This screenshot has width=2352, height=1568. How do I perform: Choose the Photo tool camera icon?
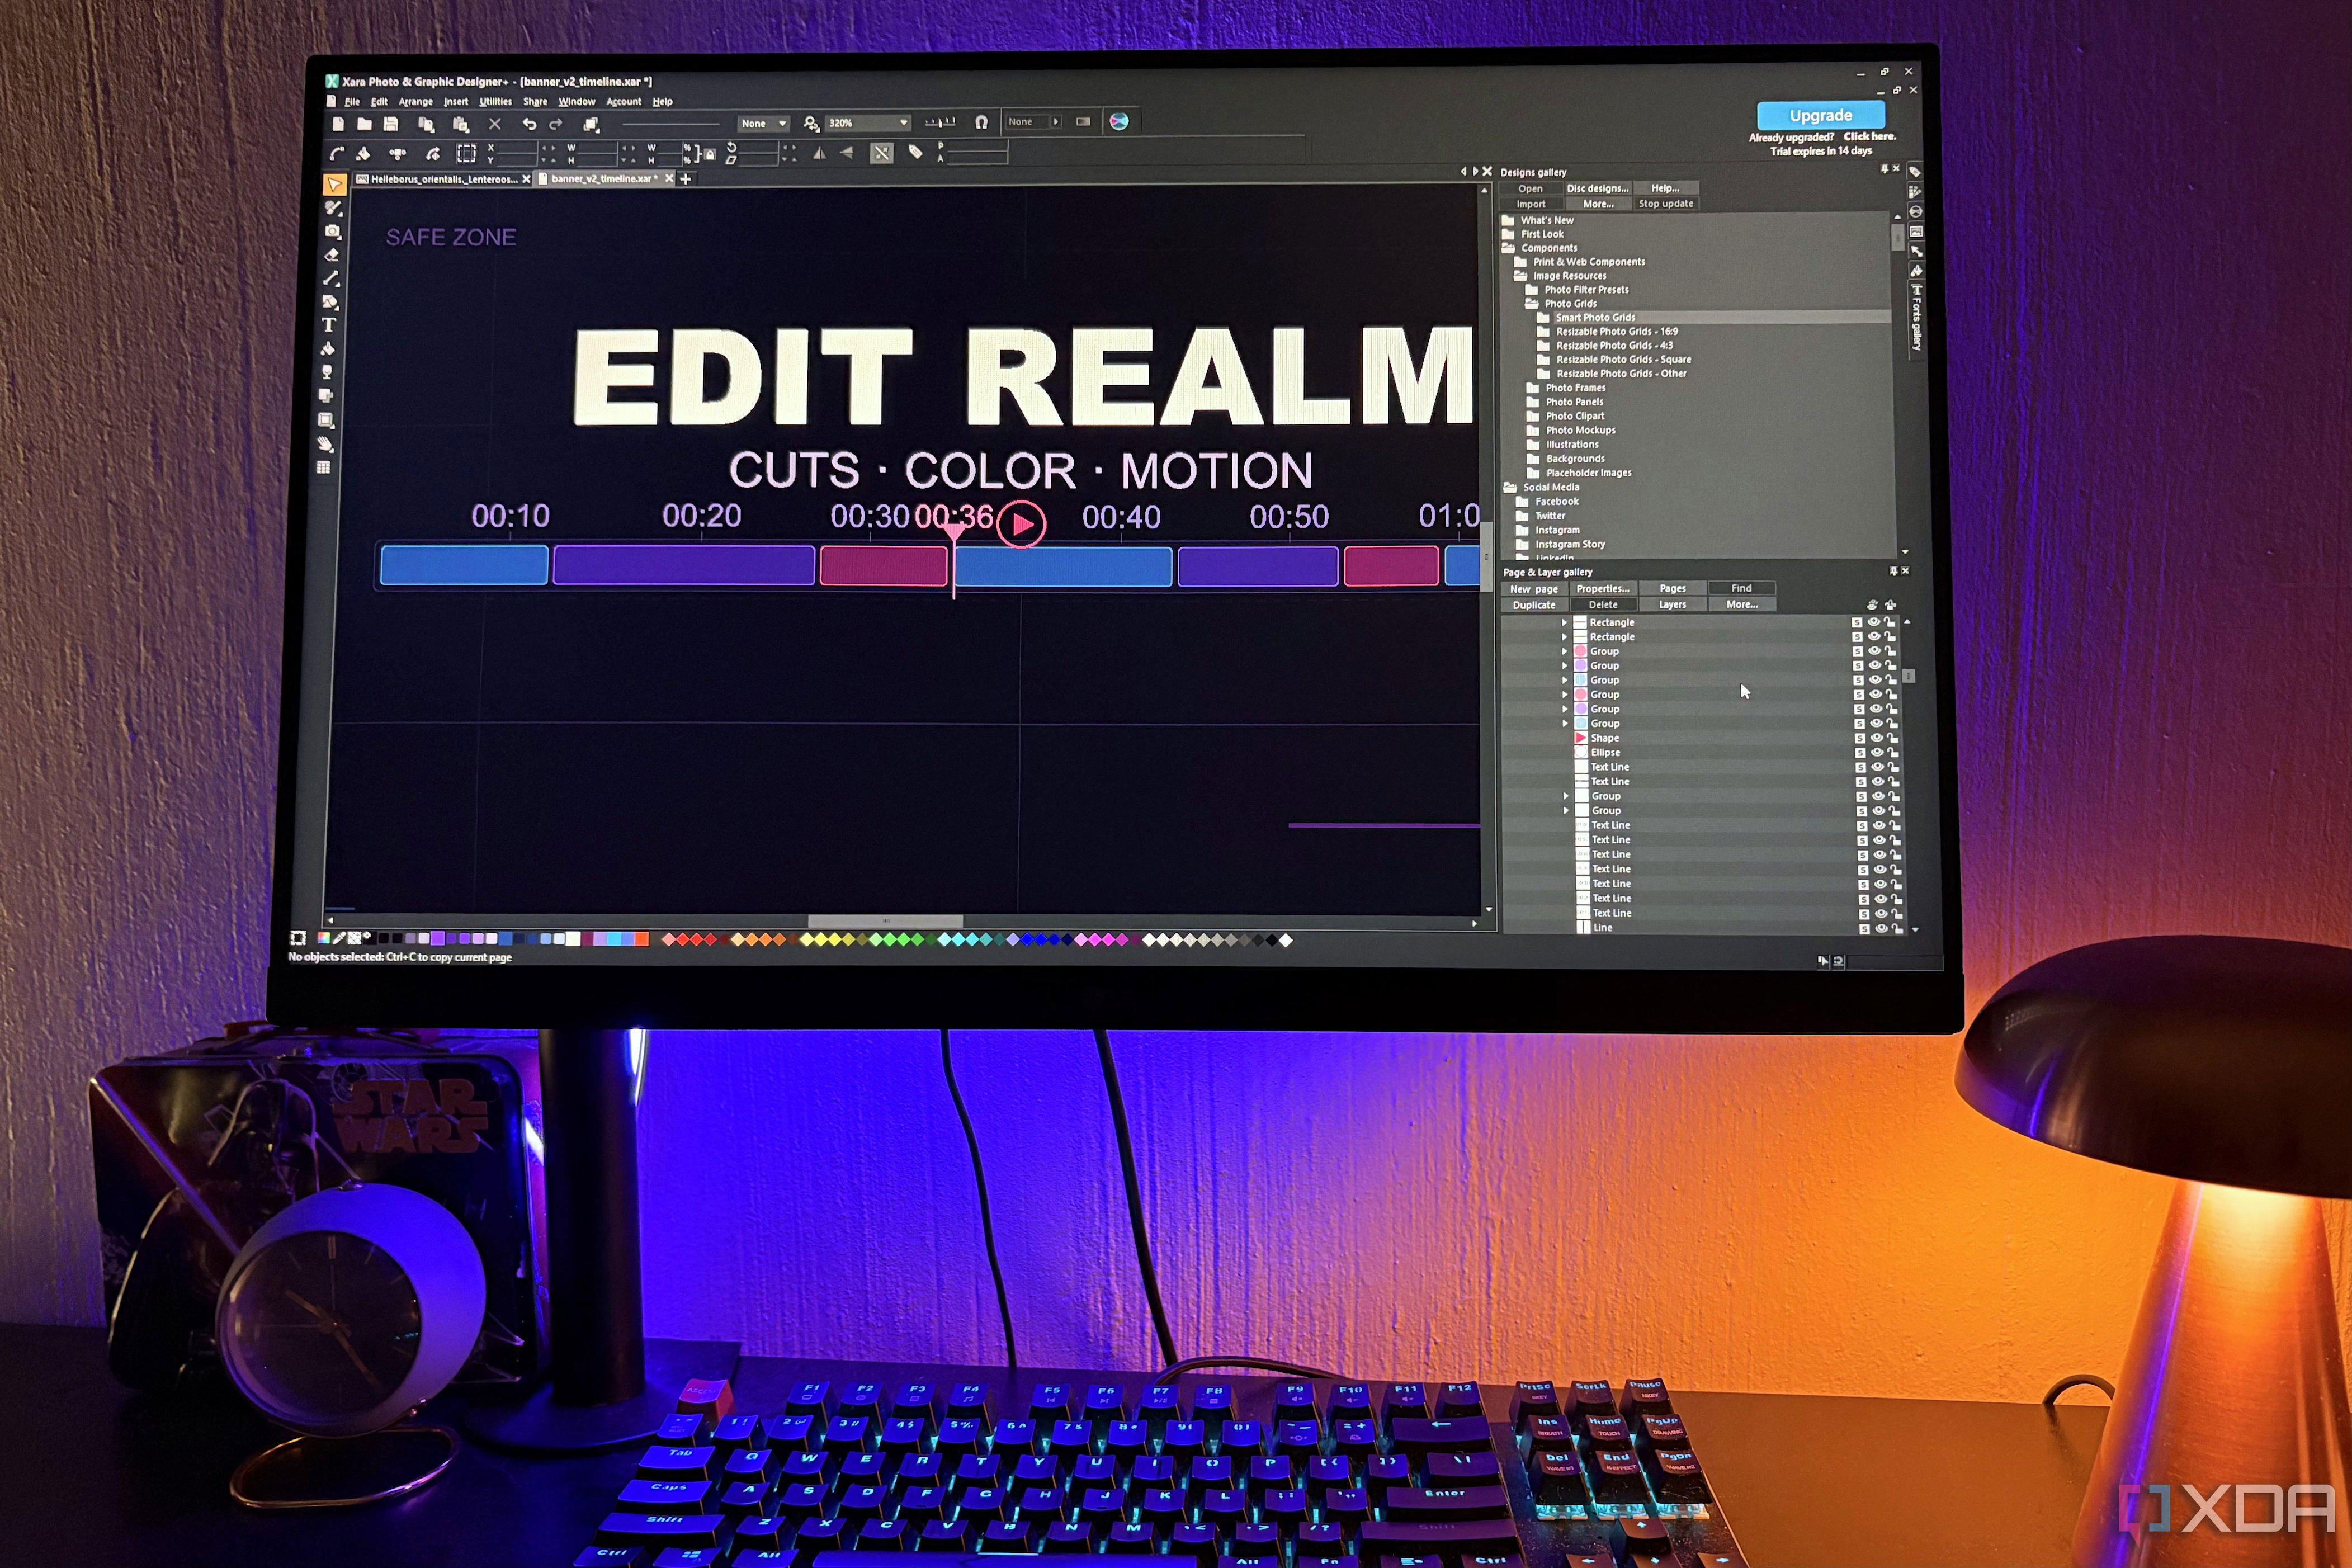pyautogui.click(x=332, y=231)
